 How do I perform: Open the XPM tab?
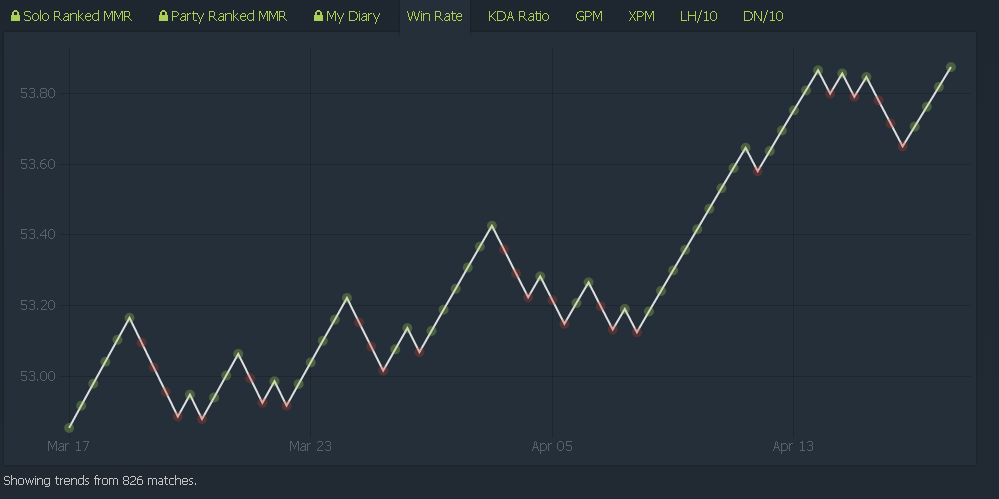pos(641,16)
